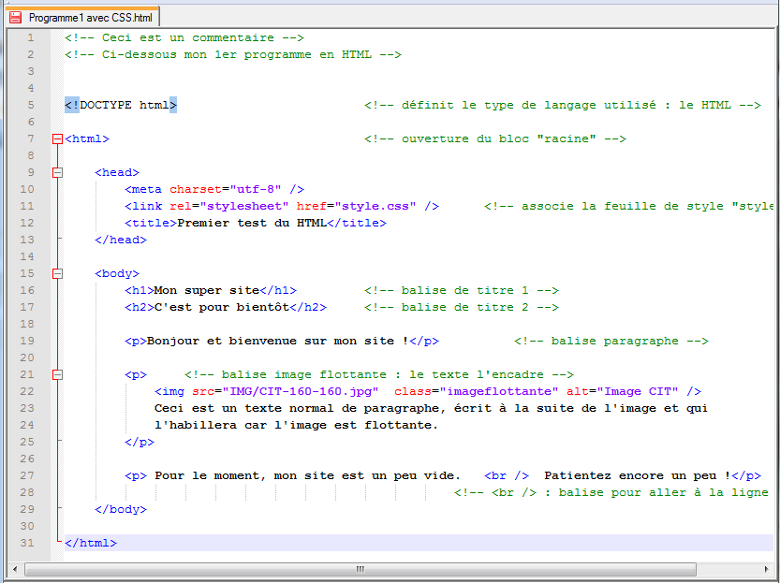Click the h2 text "C'est pour bientôt"

[x=222, y=307]
